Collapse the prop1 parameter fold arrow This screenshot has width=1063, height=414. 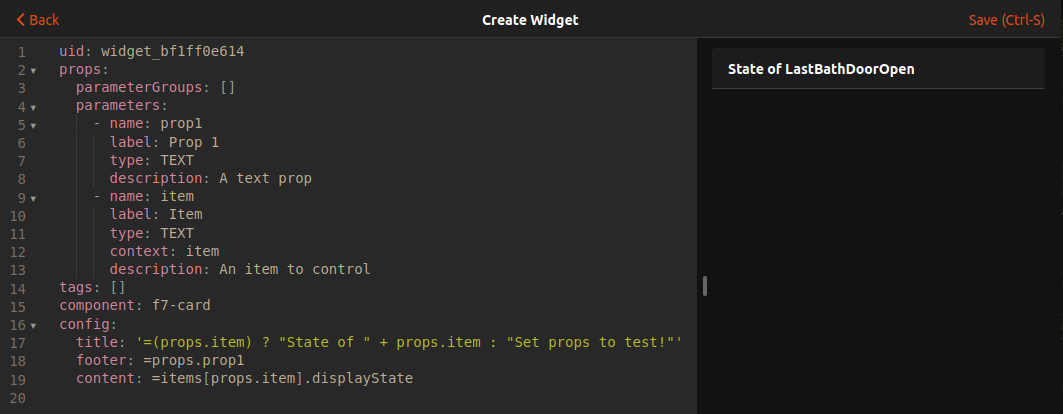tap(33, 125)
